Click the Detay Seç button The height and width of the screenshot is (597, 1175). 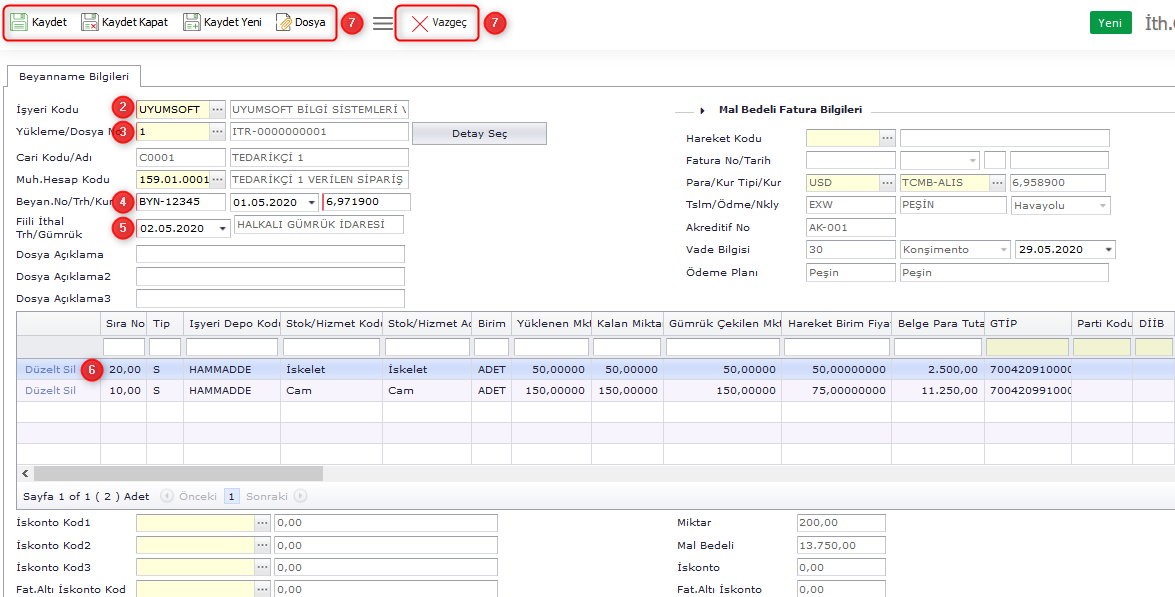(x=479, y=134)
